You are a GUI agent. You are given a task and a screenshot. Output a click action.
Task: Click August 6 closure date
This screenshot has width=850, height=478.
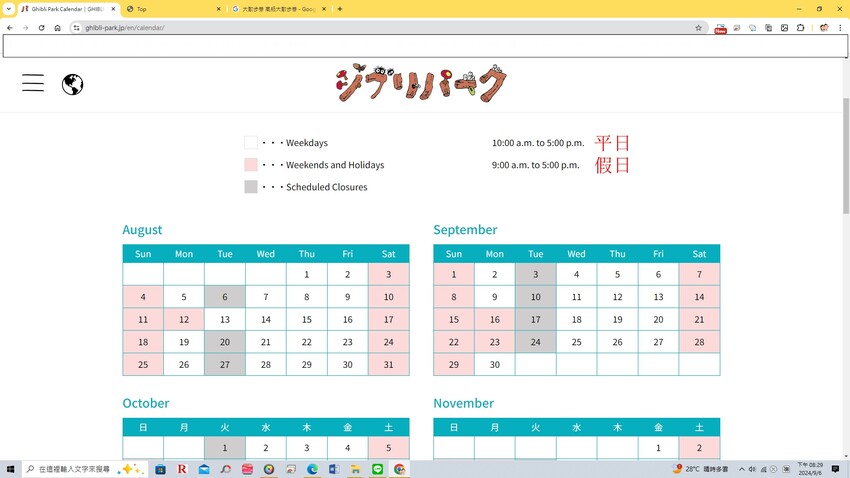tap(225, 297)
